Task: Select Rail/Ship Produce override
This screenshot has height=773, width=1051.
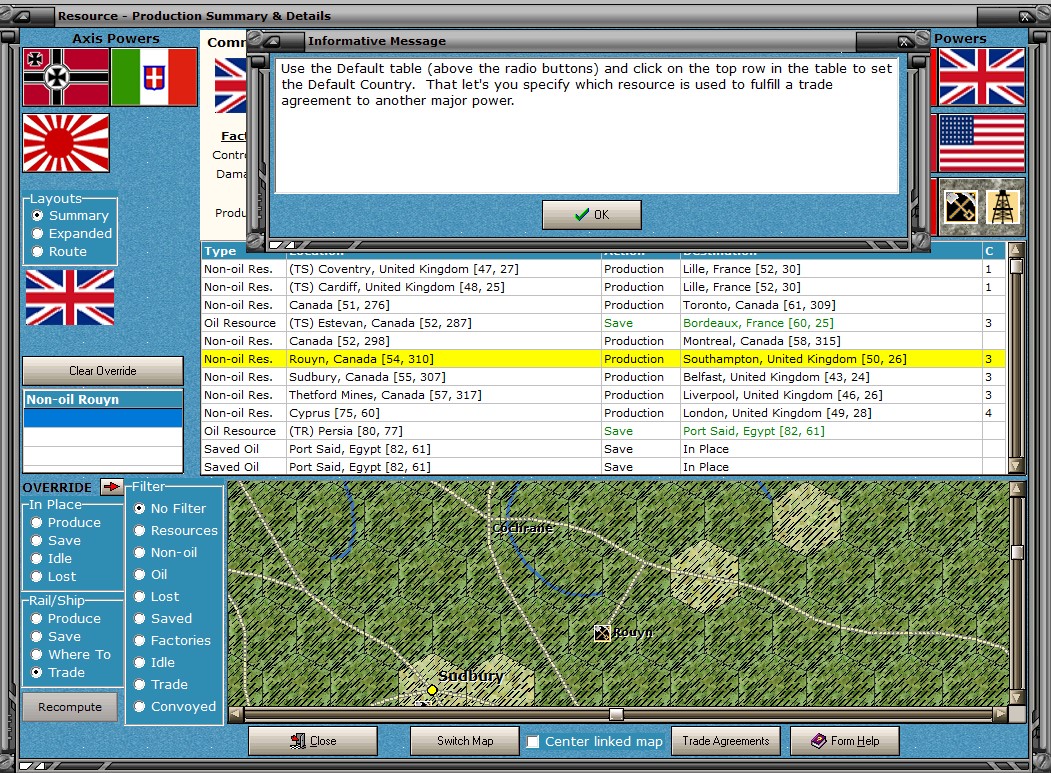Action: 36,618
